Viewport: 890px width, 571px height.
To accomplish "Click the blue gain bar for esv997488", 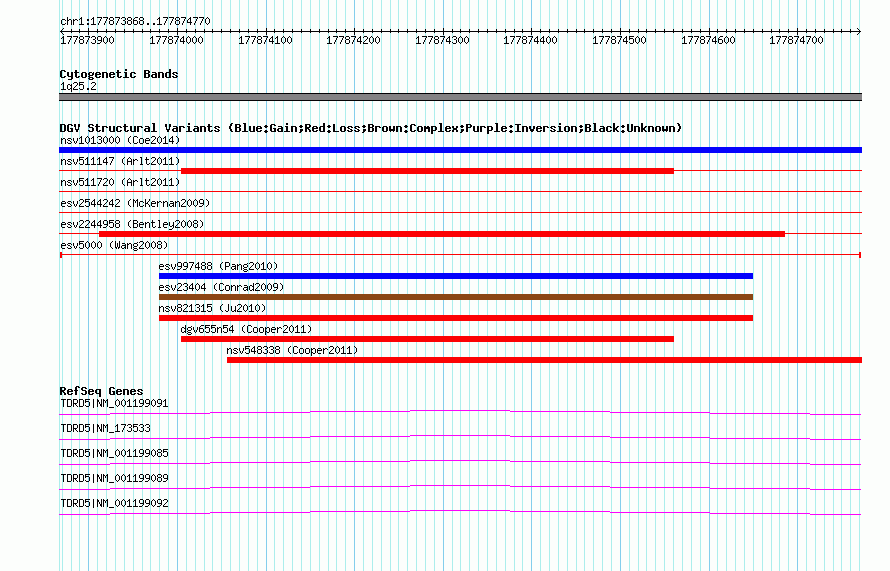I will 456,276.
